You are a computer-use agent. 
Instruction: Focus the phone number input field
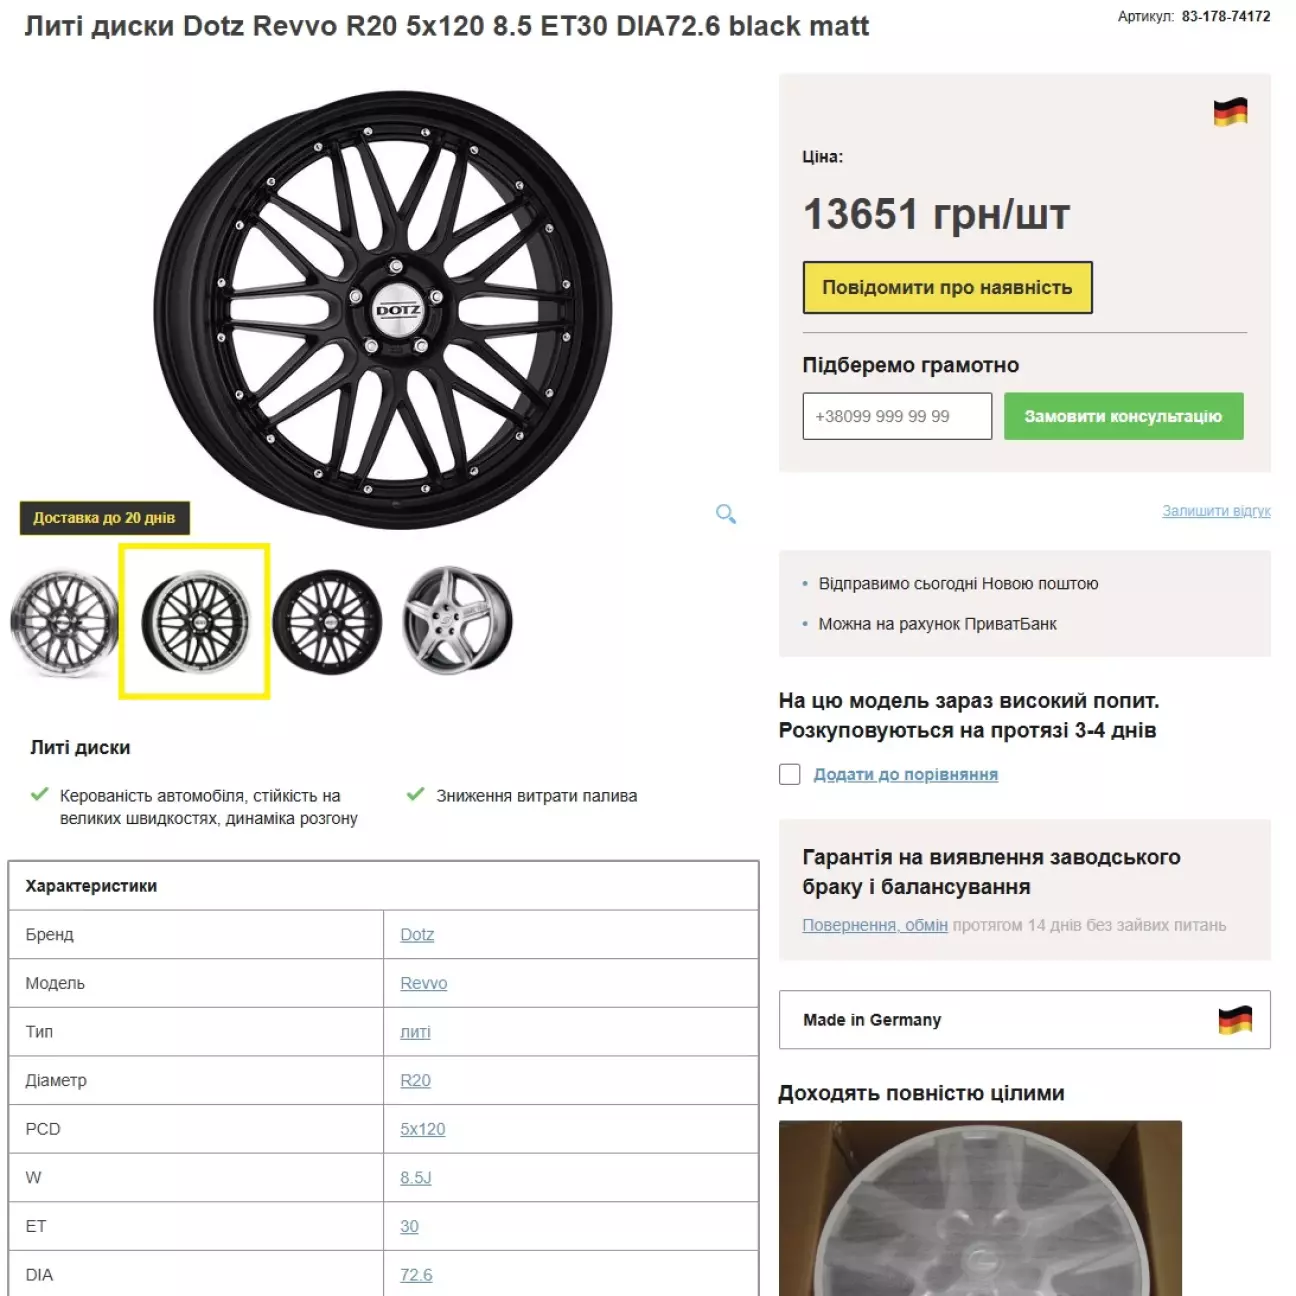click(897, 416)
